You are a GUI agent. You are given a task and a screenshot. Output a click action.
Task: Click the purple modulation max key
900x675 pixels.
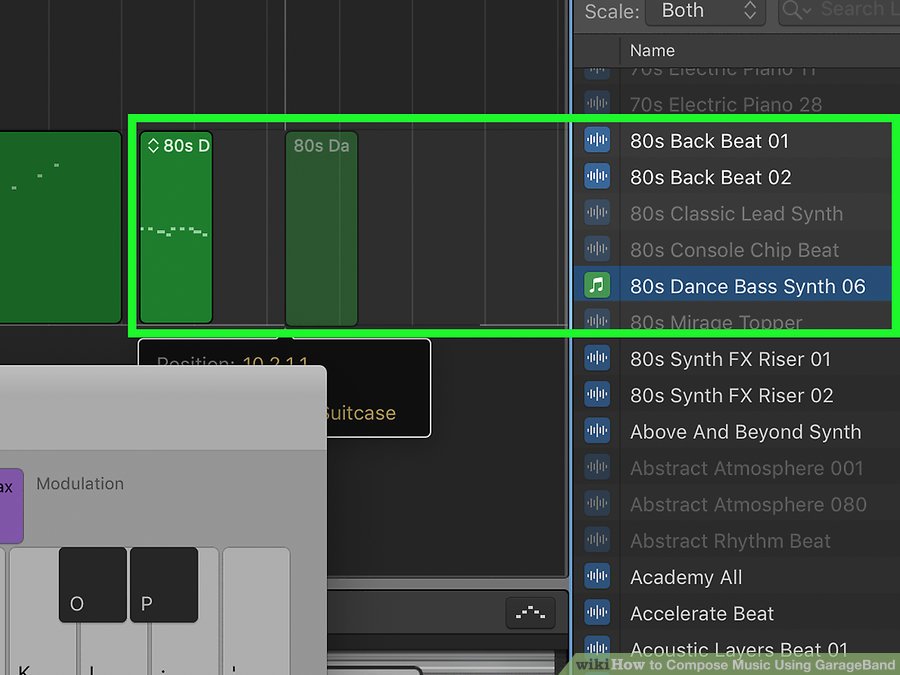[11, 505]
